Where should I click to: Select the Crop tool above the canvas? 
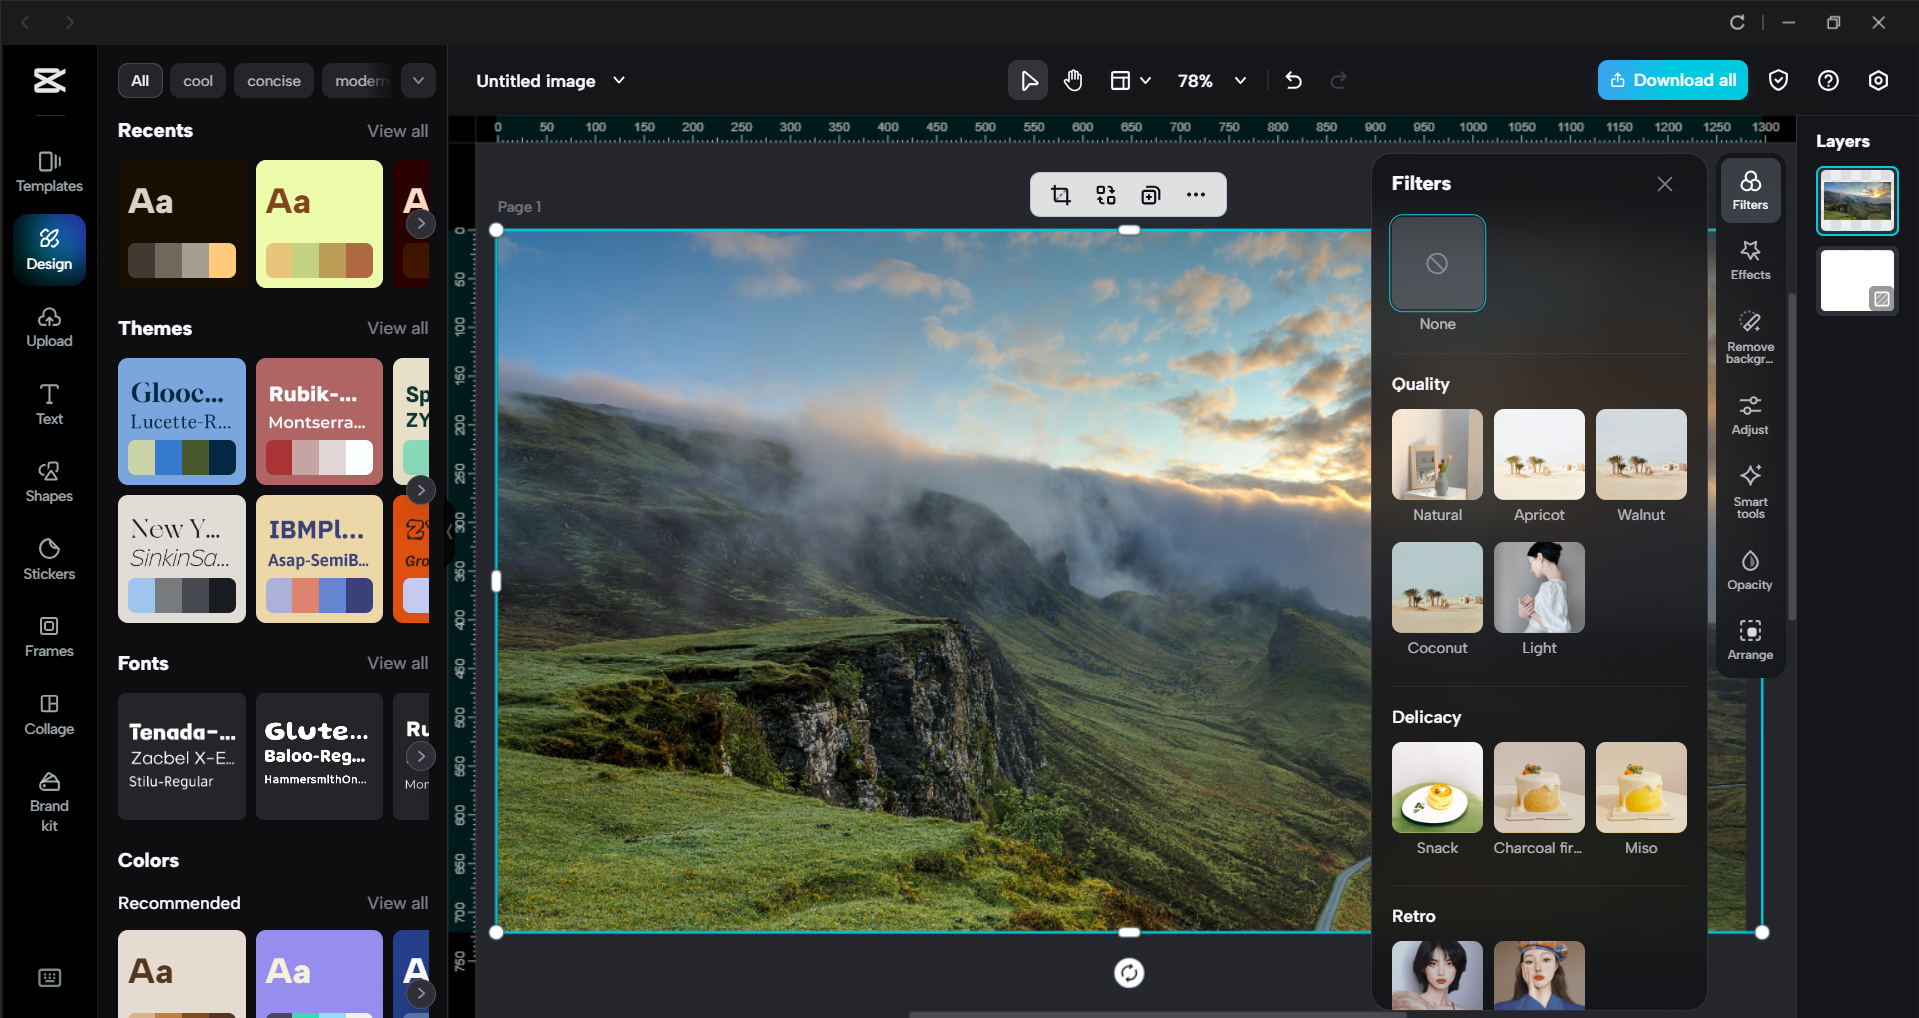click(x=1060, y=195)
